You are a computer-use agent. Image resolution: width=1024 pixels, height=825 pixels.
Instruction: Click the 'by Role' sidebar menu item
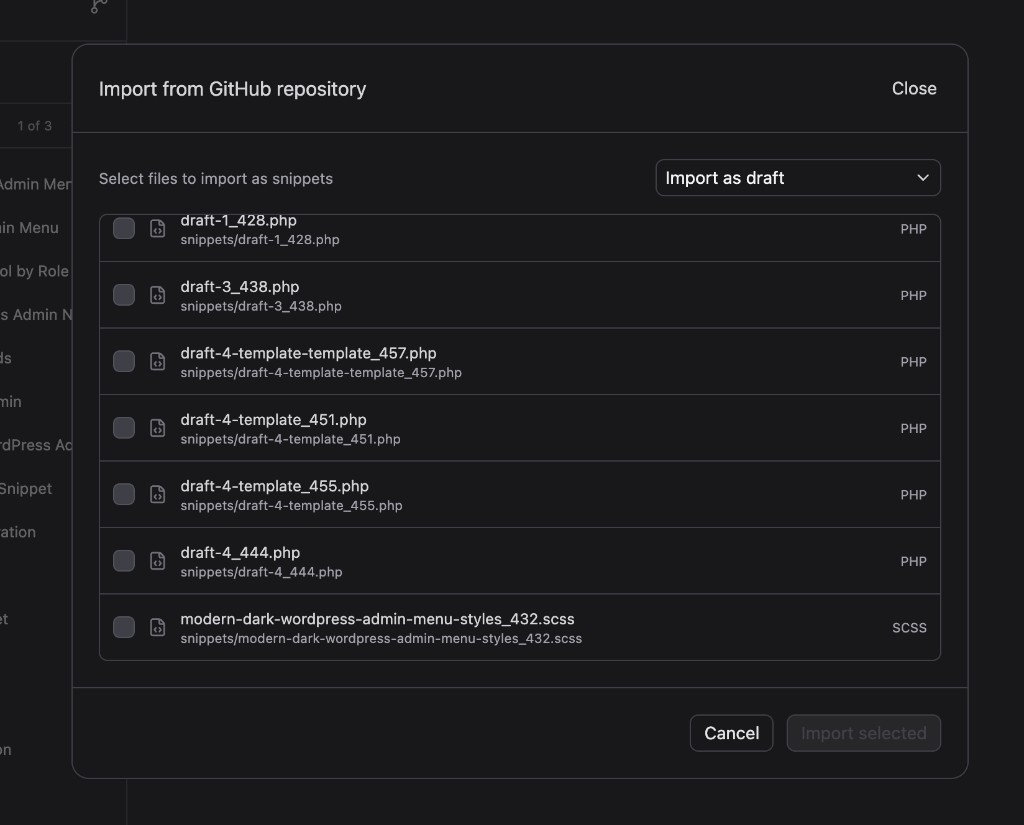34,271
